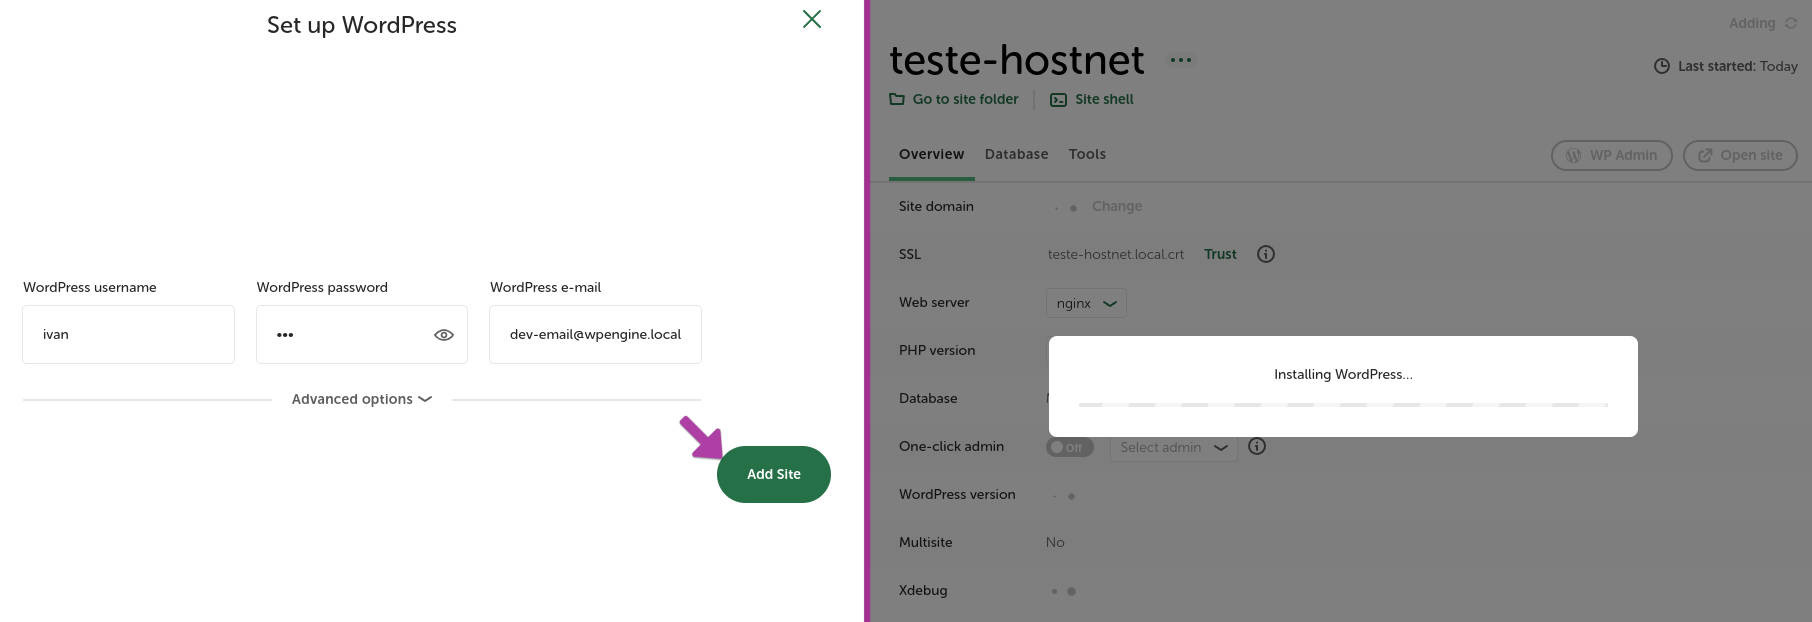
Task: Focus the WordPress e-mail field
Action: point(595,334)
